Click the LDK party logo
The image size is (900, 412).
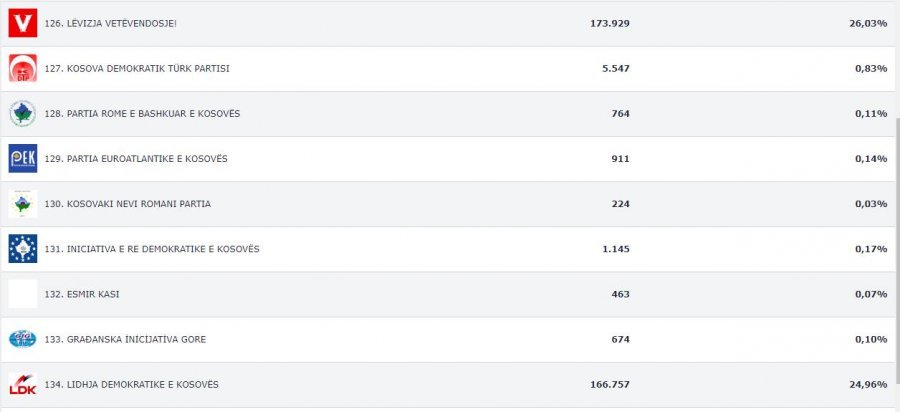(x=23, y=384)
